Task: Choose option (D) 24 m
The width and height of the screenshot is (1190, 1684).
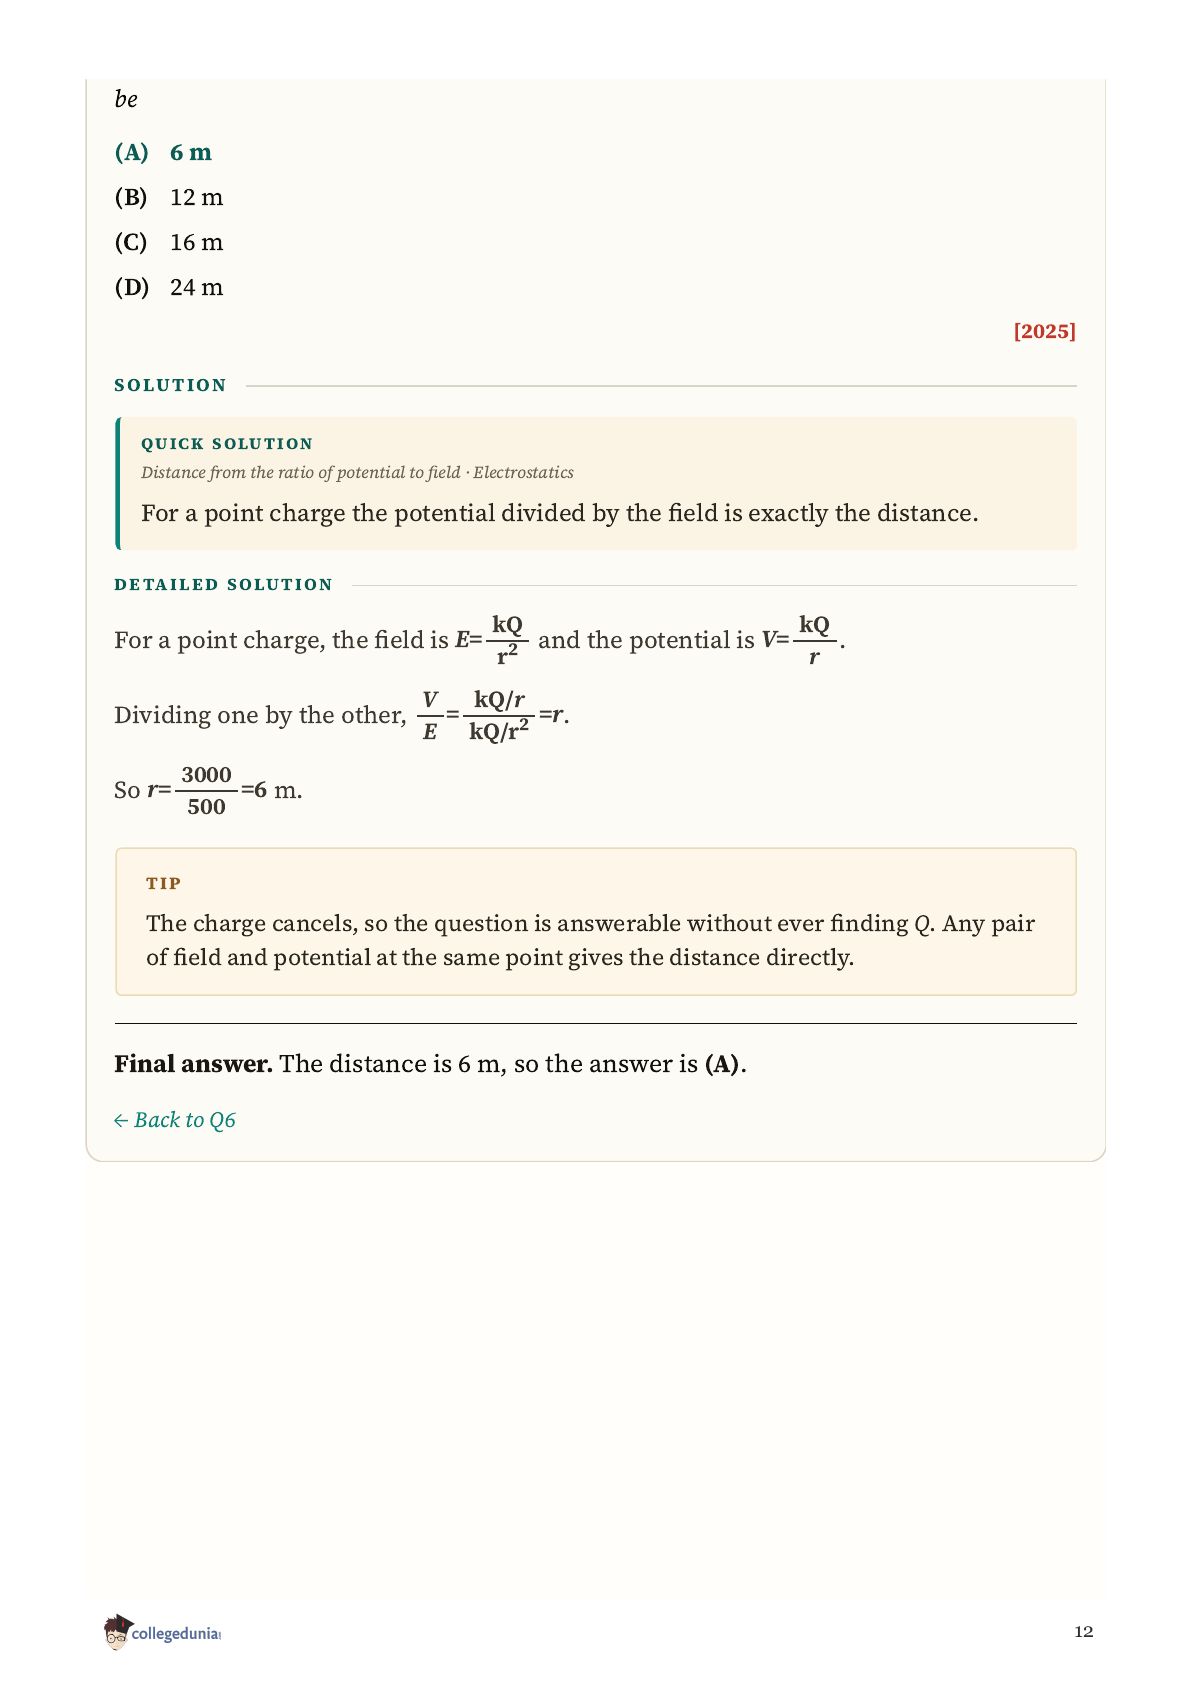Action: point(169,287)
